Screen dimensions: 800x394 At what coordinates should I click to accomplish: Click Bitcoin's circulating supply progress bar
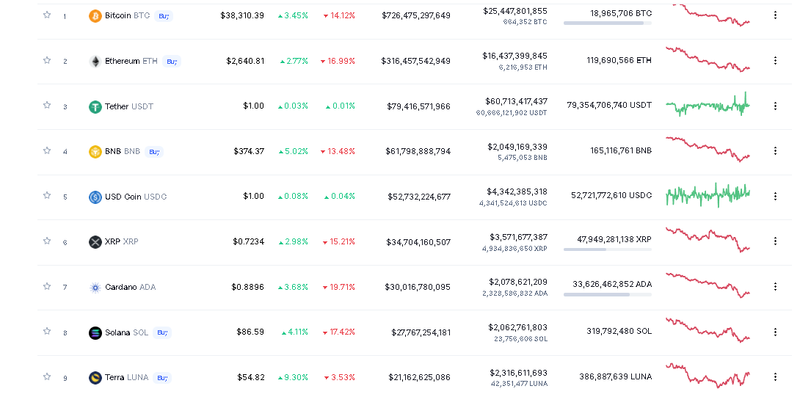[x=608, y=23]
